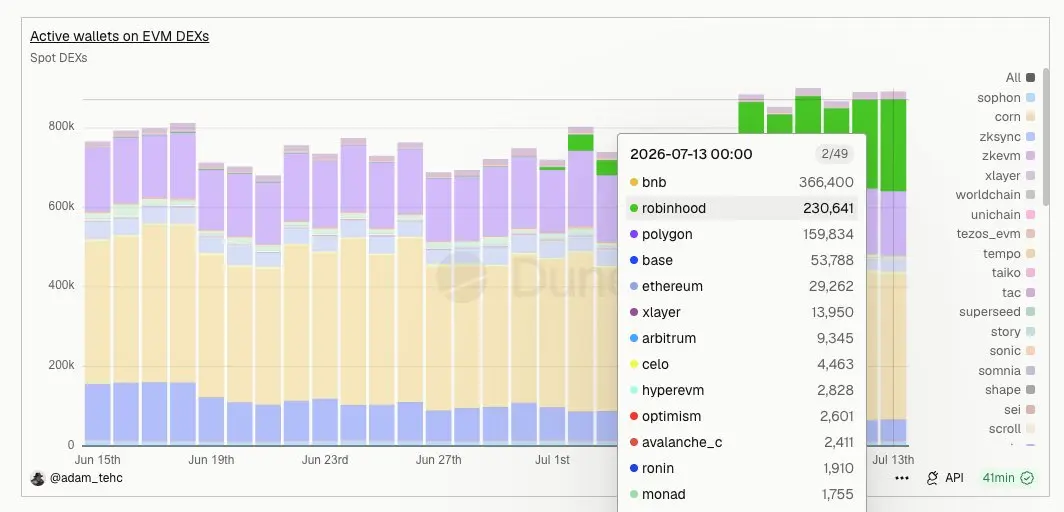Open the @adam_tehc author profile
This screenshot has height=512, width=1064.
(86, 477)
